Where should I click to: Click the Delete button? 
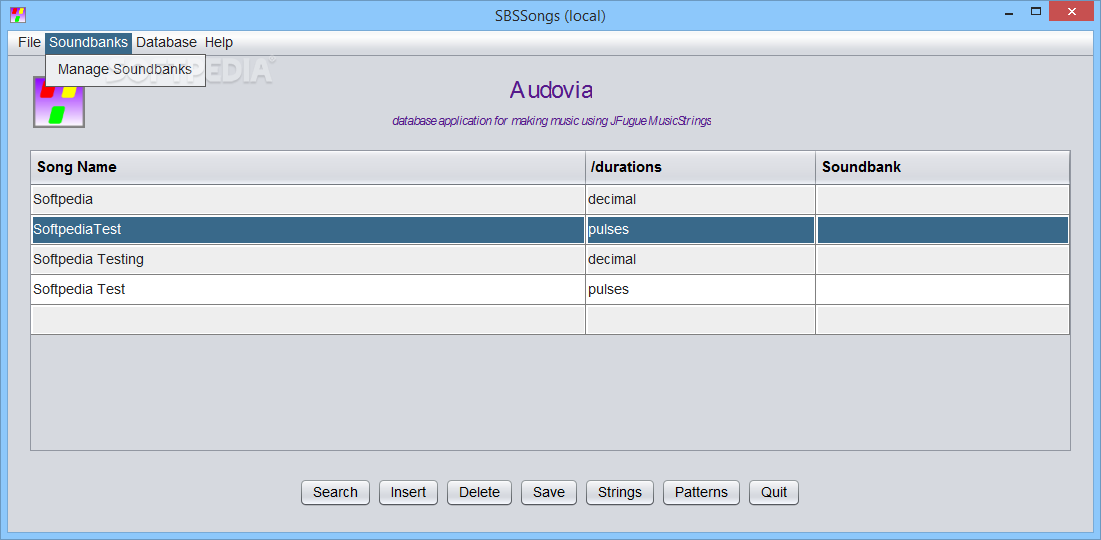pos(480,492)
